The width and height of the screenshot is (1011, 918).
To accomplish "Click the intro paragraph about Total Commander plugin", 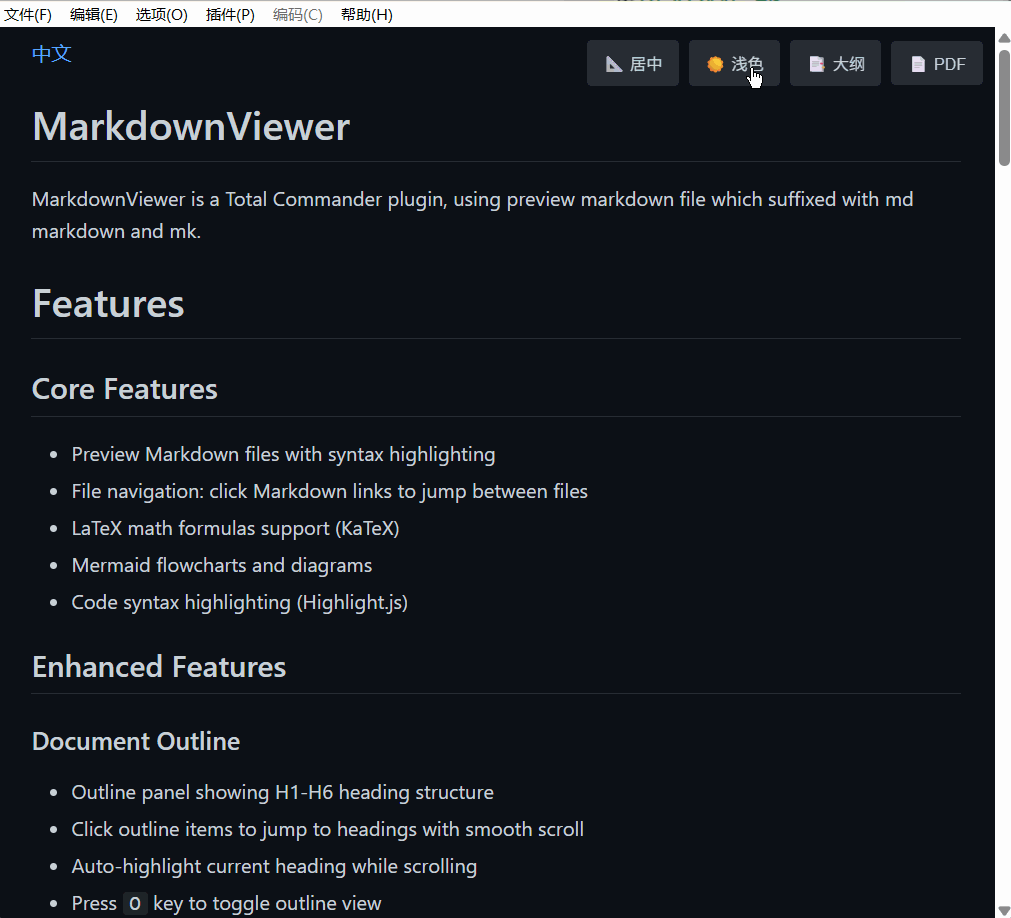I will pyautogui.click(x=472, y=215).
